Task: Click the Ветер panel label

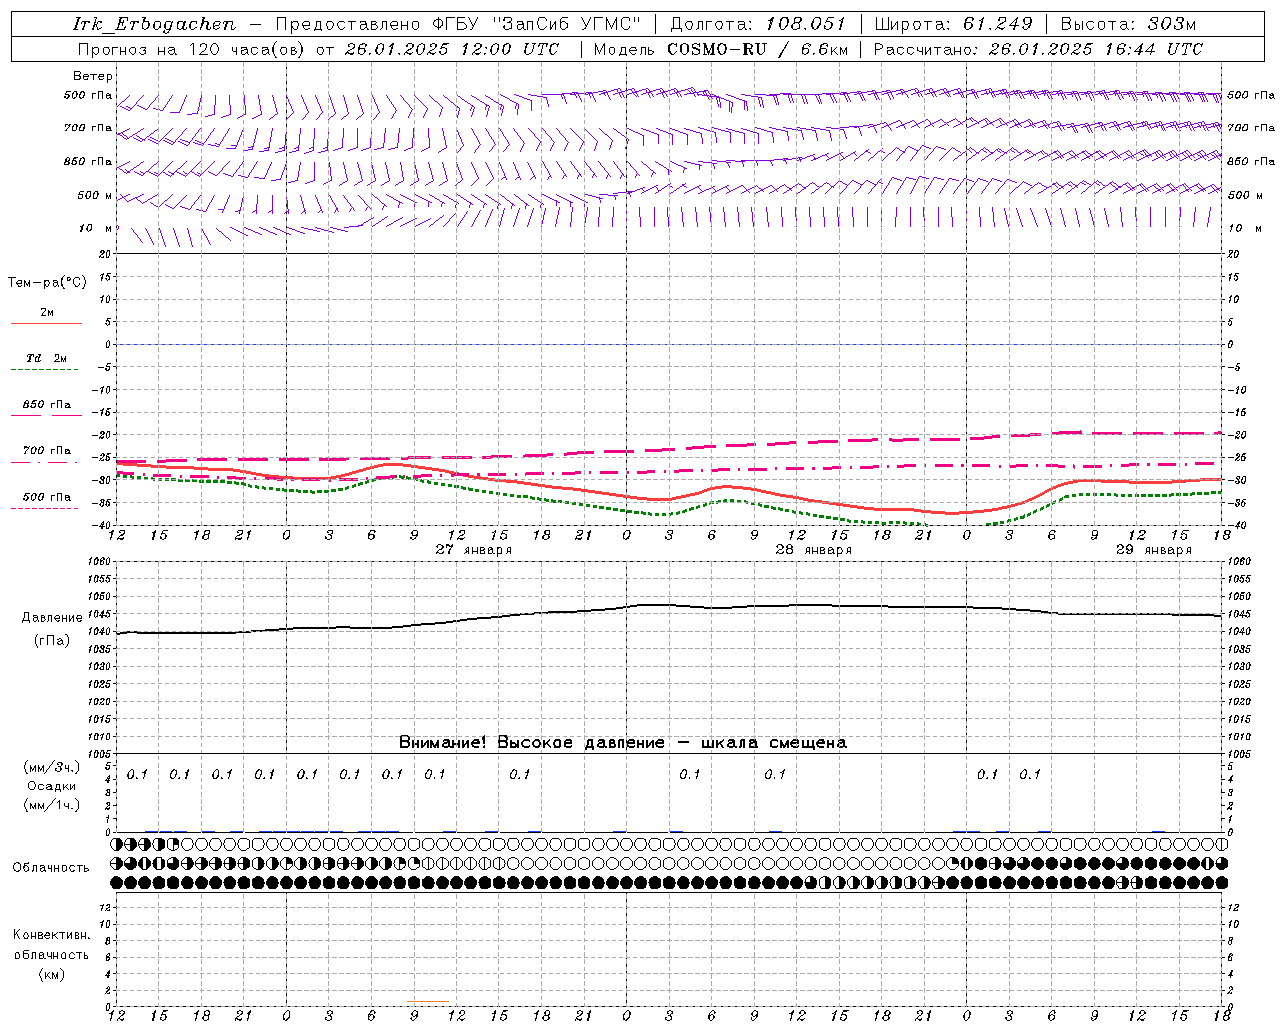Action: coord(93,76)
